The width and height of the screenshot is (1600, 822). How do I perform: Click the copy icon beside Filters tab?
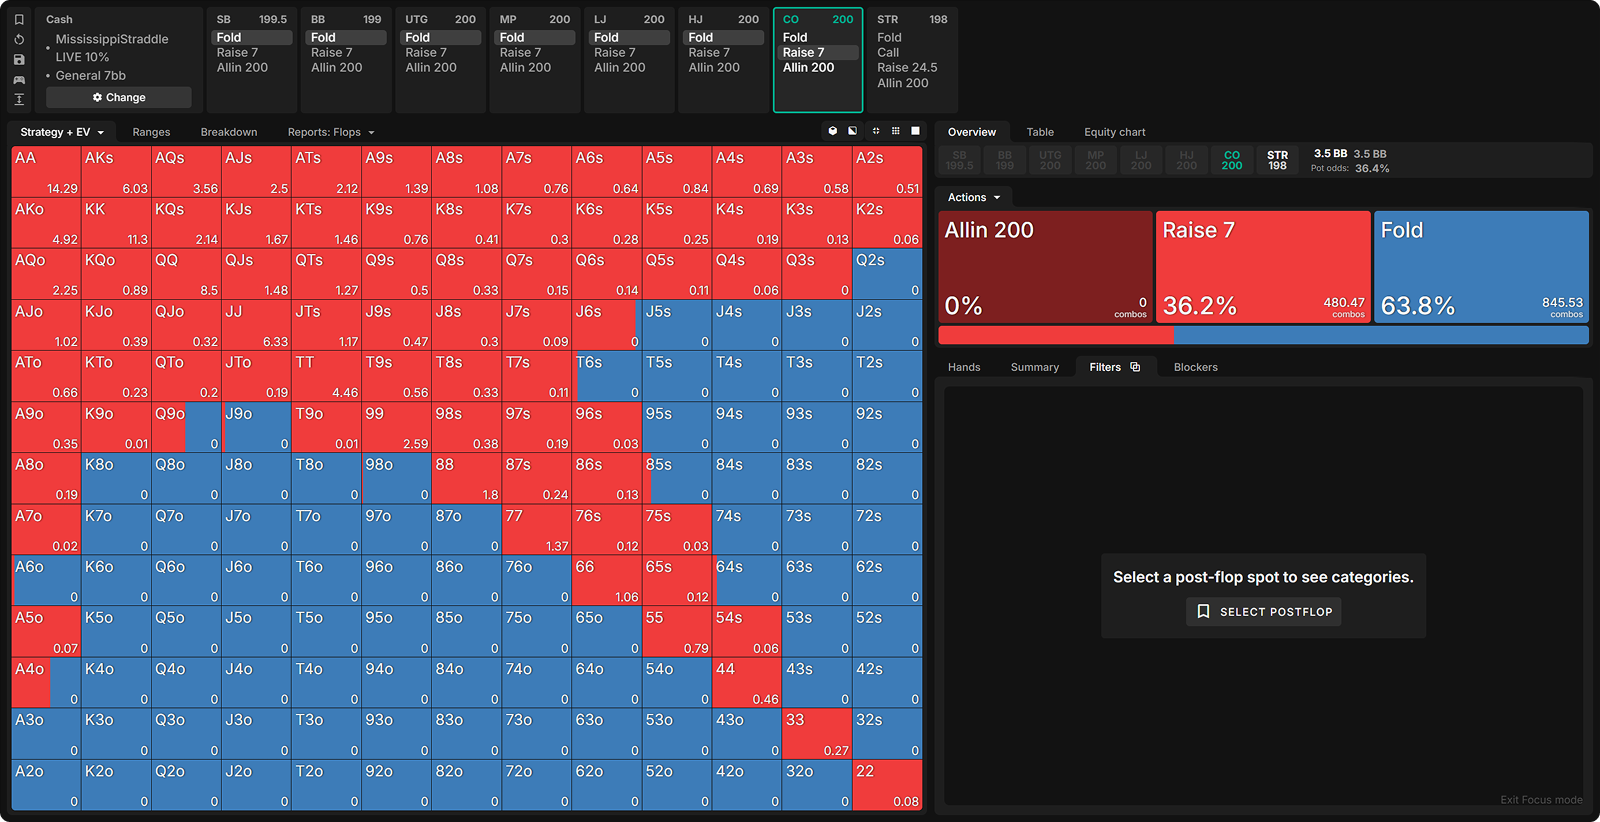point(1135,367)
